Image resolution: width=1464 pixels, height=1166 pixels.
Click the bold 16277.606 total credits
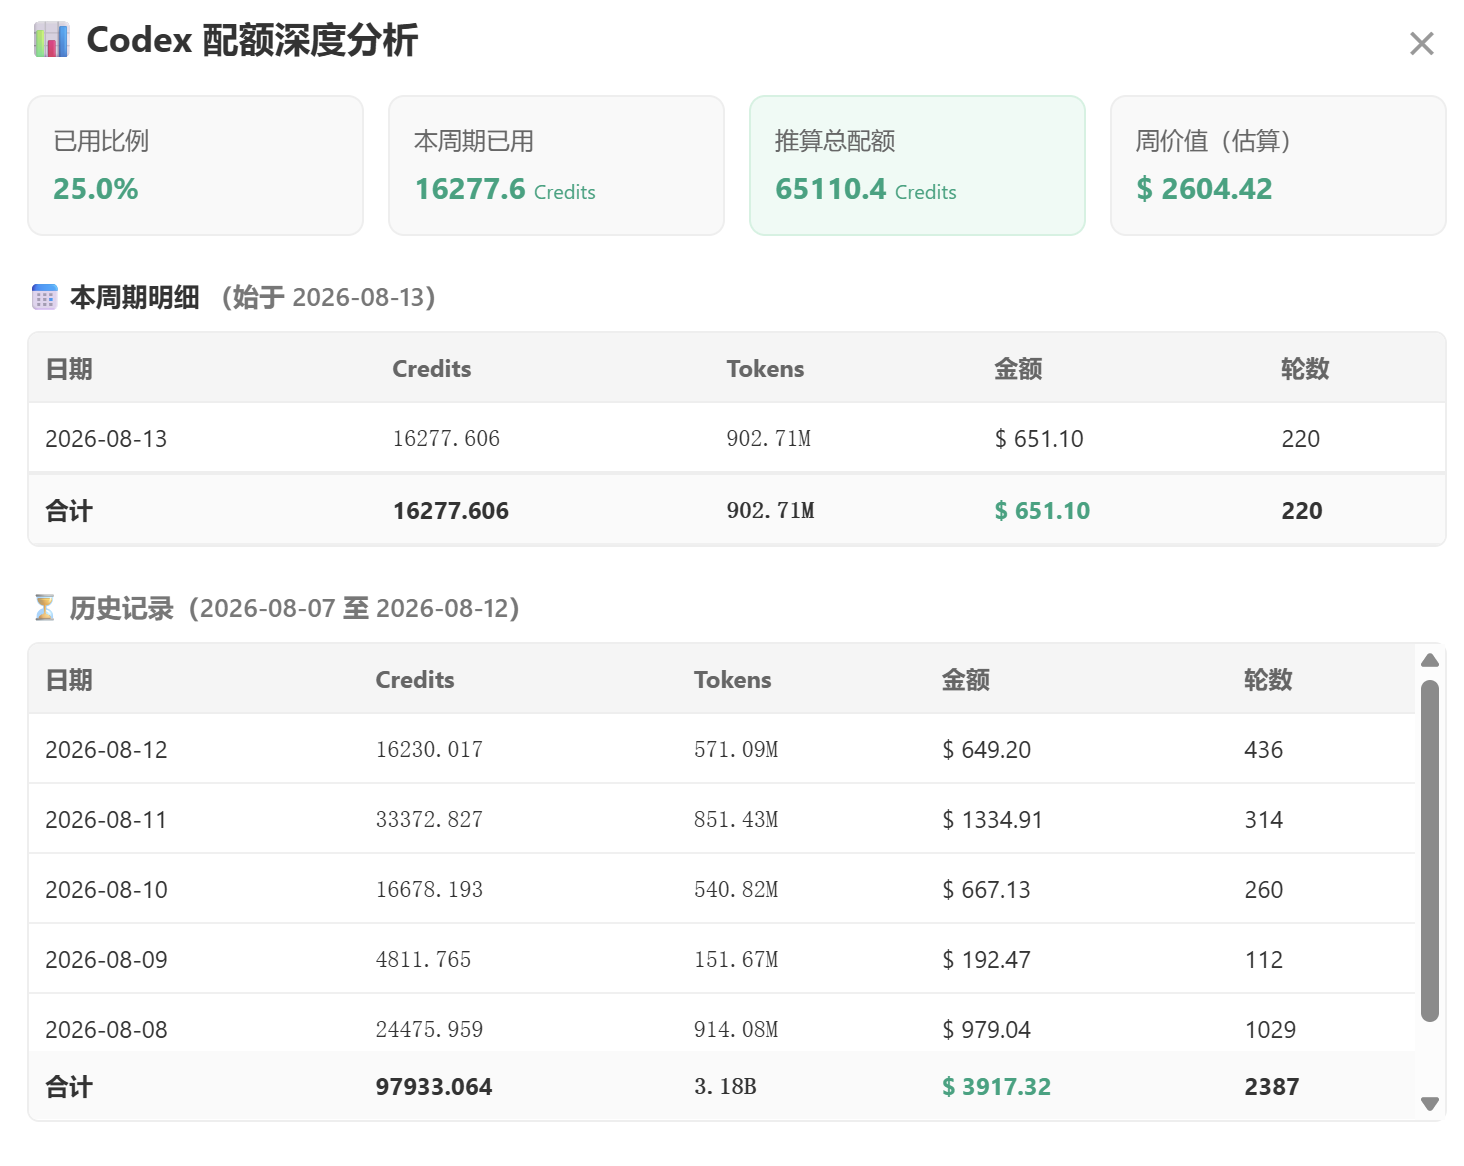click(x=451, y=511)
